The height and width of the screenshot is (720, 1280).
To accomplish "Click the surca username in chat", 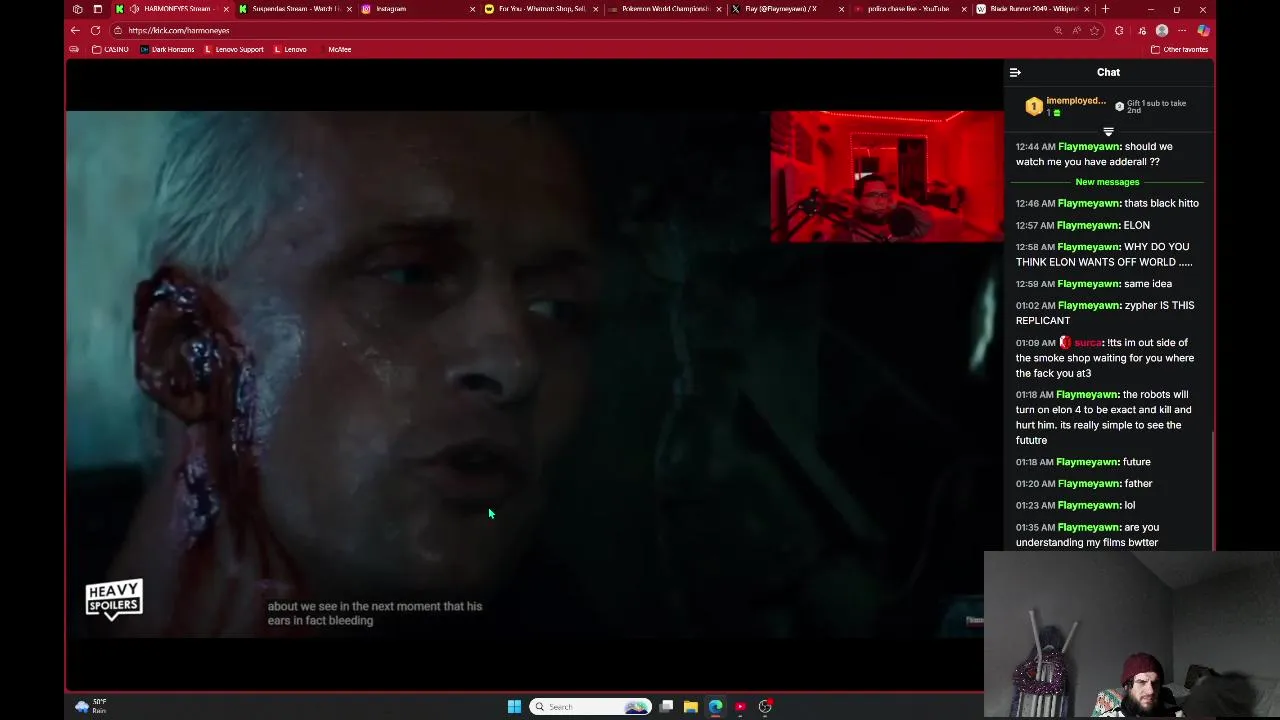I will tap(1088, 342).
